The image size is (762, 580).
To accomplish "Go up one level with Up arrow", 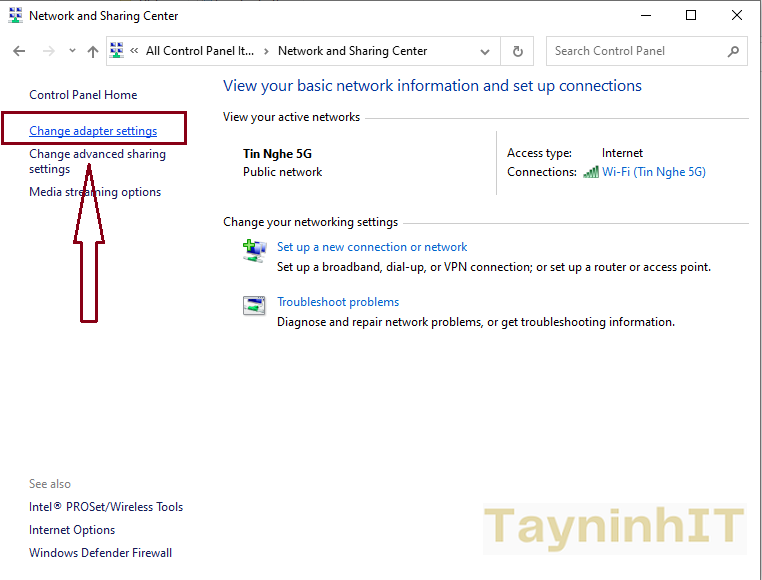I will tap(93, 51).
